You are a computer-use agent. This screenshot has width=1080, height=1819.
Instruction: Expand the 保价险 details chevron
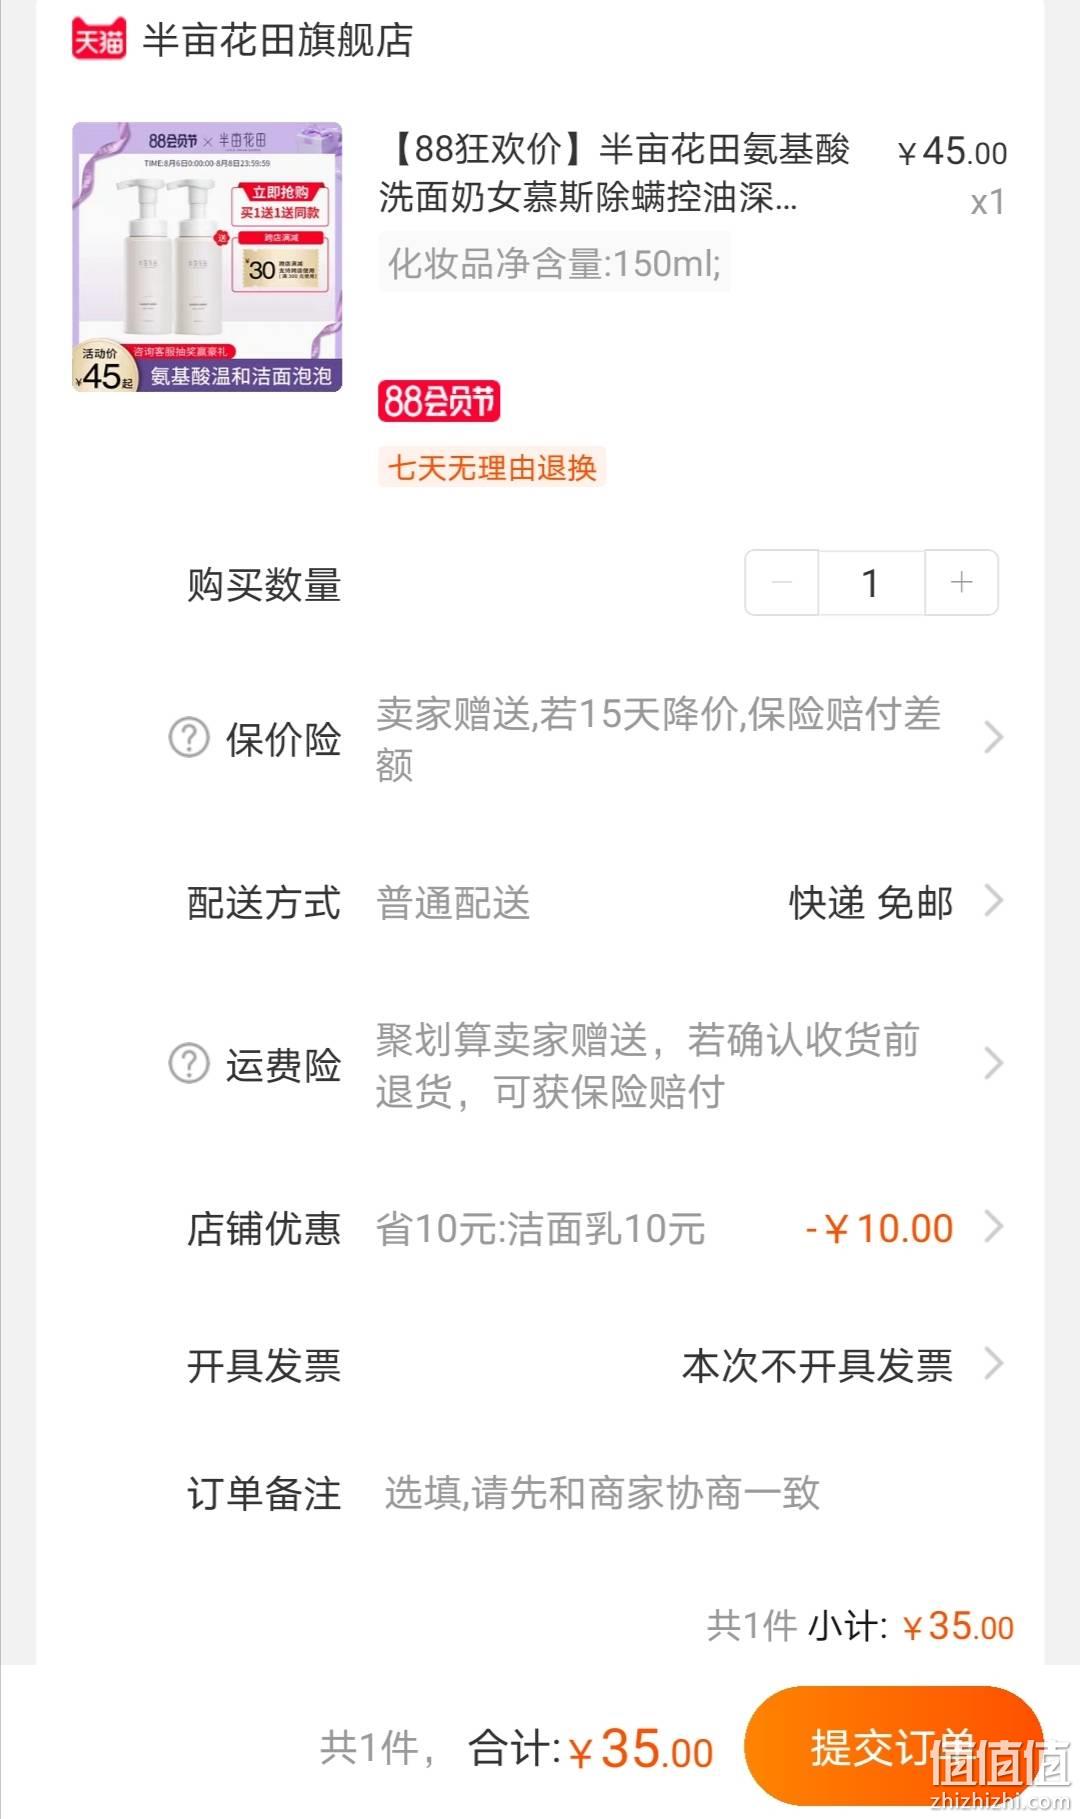click(992, 738)
